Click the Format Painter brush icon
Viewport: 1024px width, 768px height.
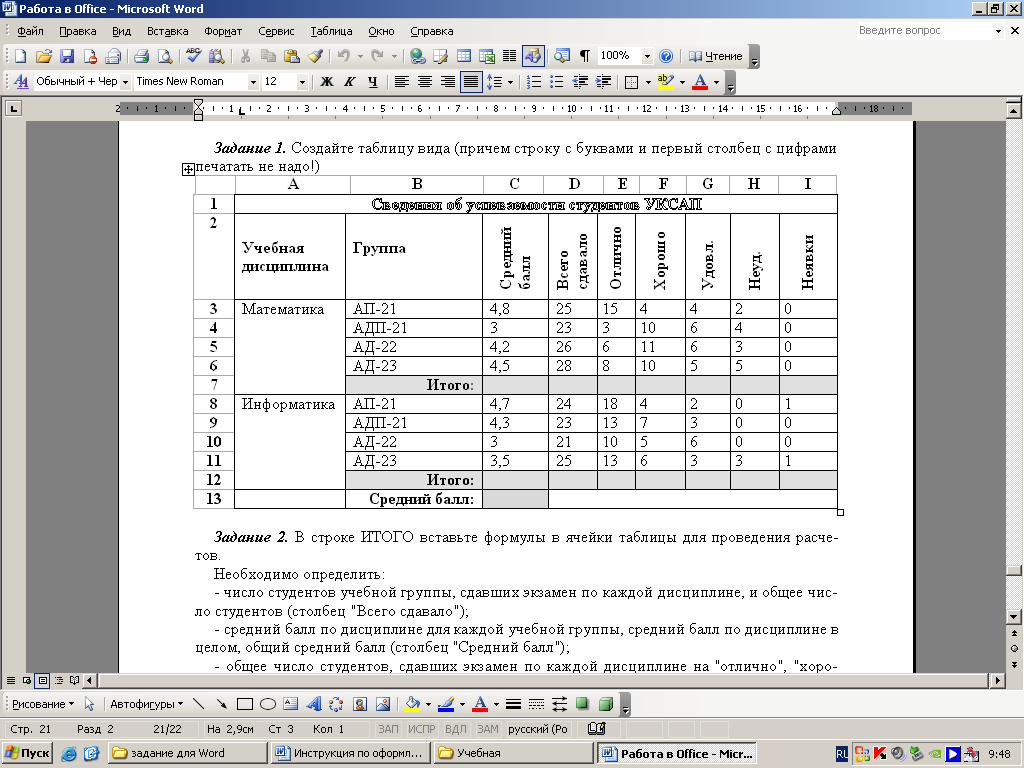click(315, 56)
